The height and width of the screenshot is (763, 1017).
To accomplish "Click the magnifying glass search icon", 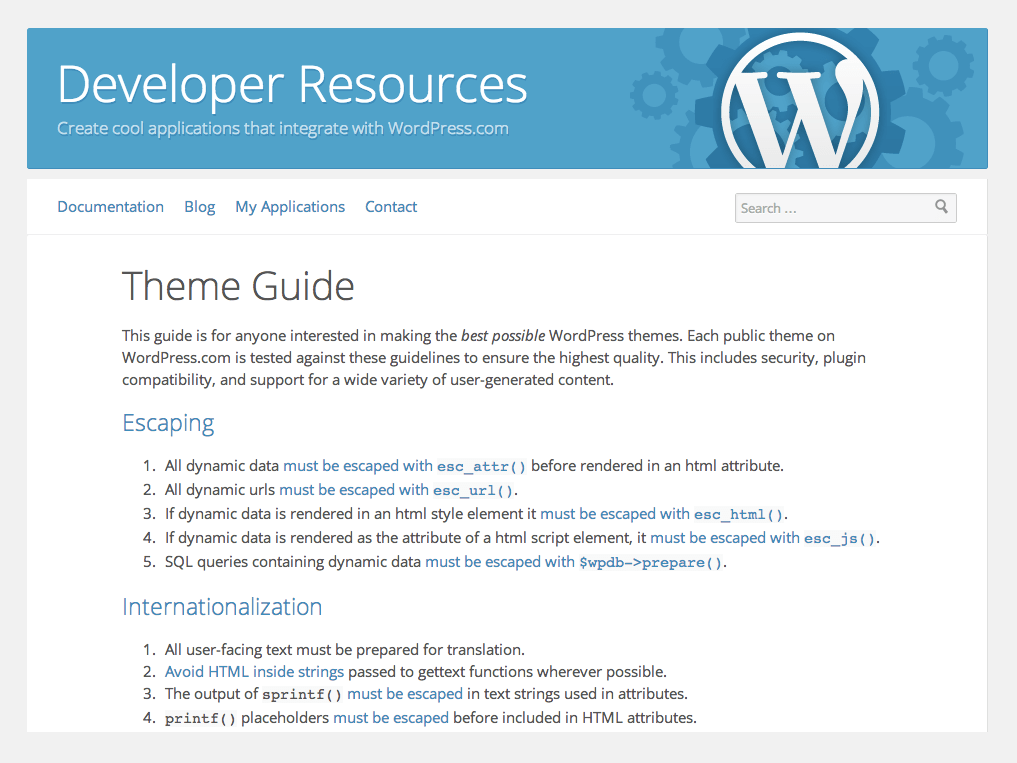I will (941, 206).
